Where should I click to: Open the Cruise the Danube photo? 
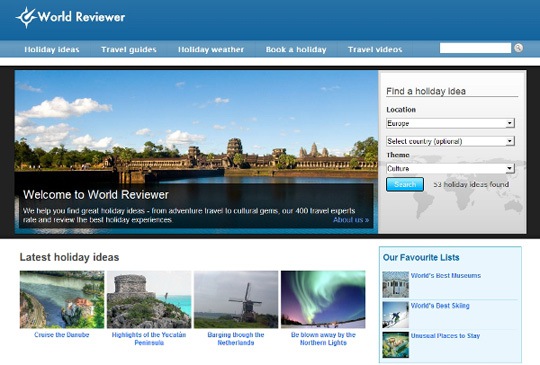pos(62,300)
